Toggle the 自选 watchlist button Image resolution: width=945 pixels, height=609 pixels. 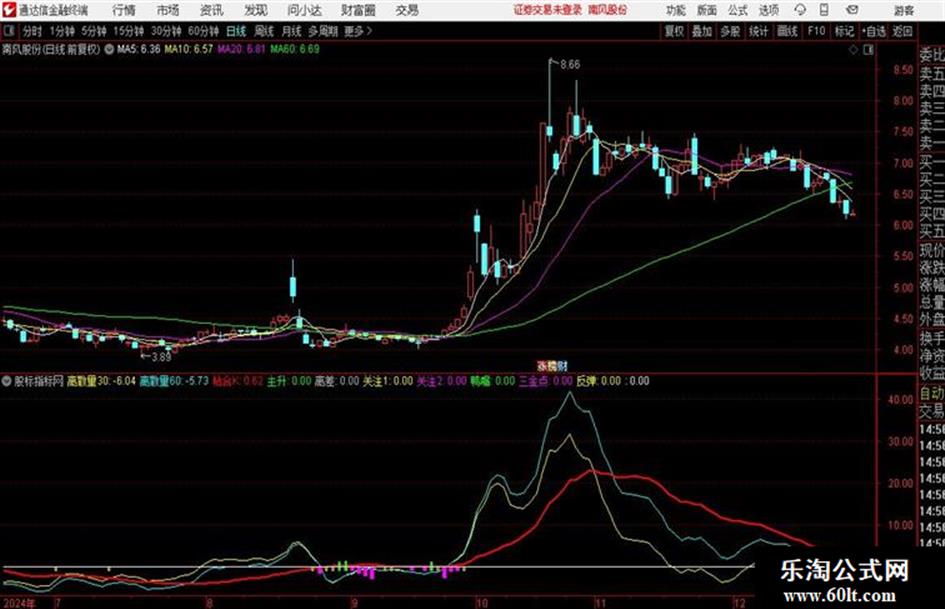click(873, 31)
